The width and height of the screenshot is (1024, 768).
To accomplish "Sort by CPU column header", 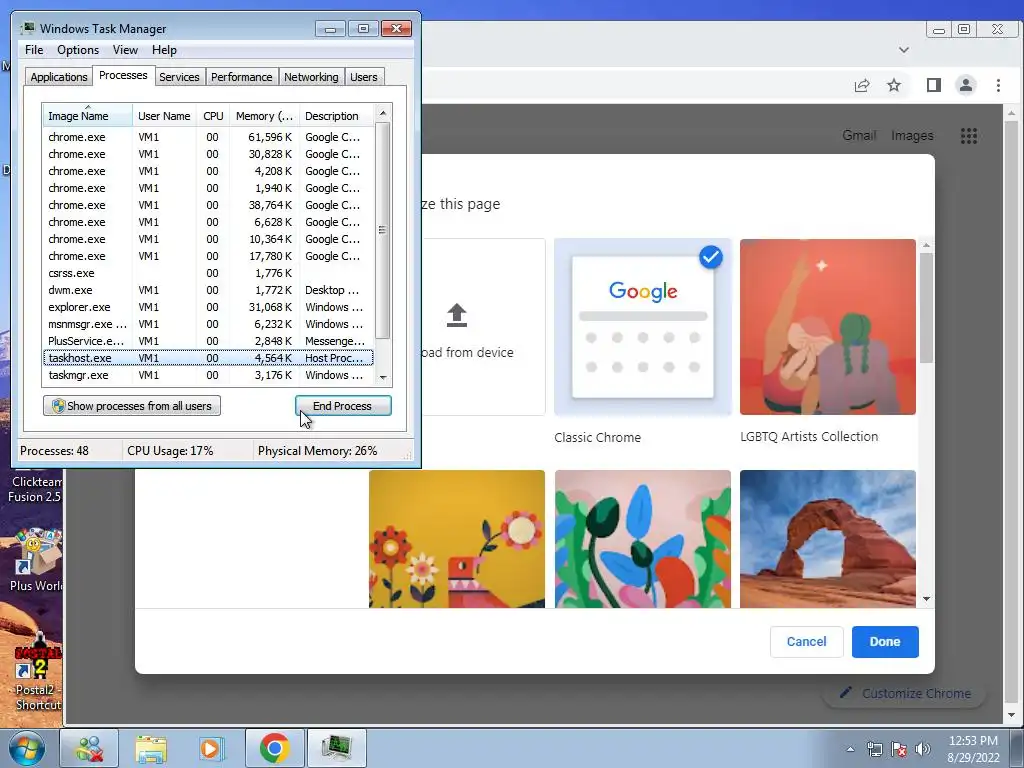I will point(213,116).
